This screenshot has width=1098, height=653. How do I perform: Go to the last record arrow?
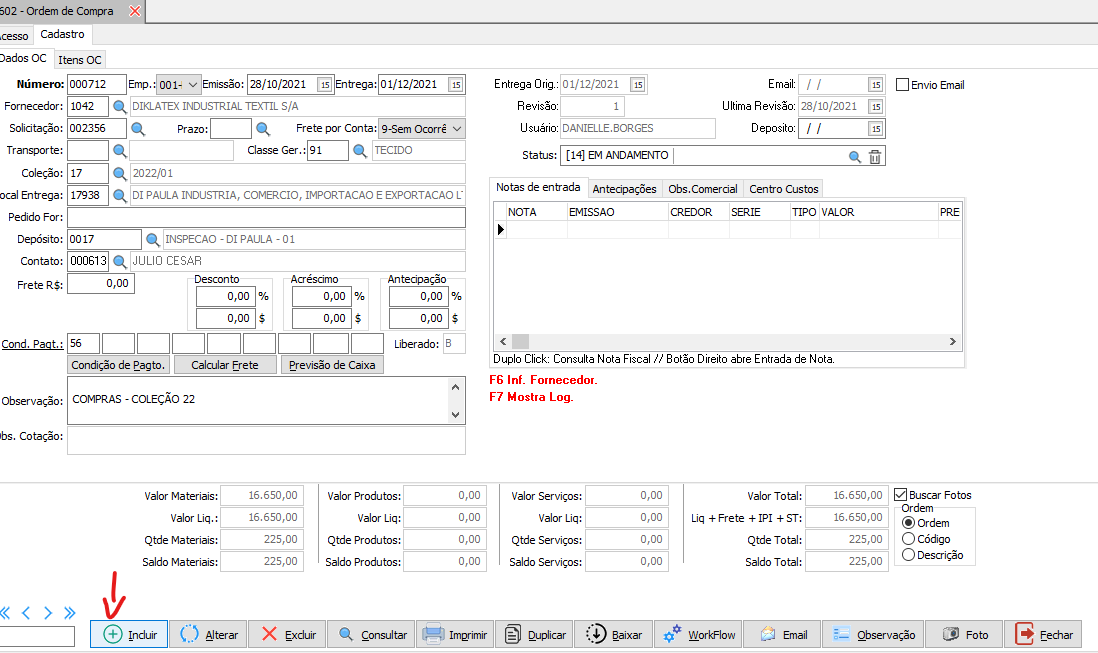coord(69,613)
